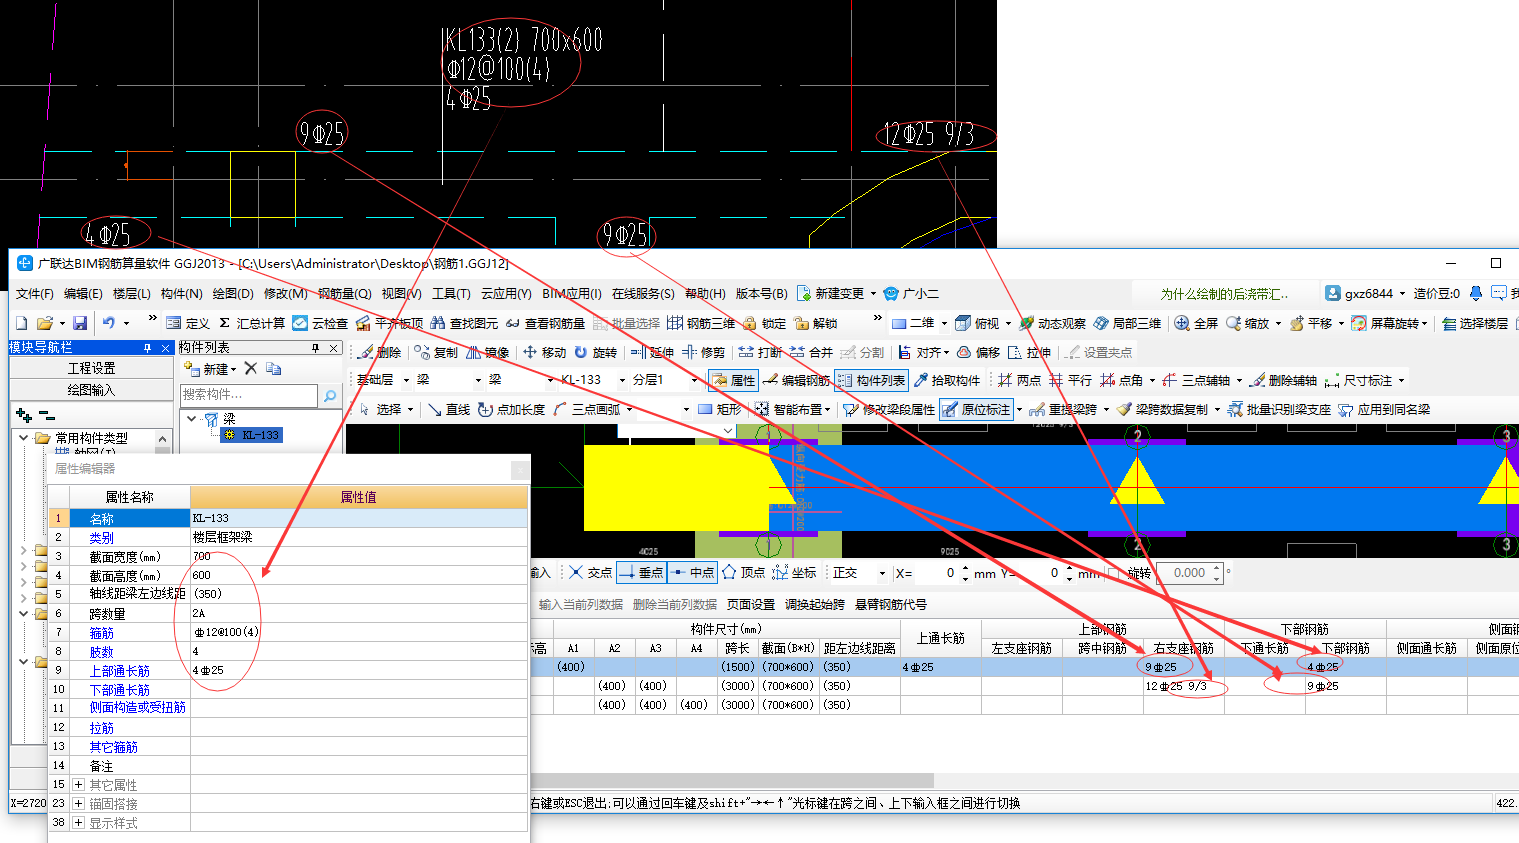
Task: Open 编辑(E) menu
Action: tap(83, 293)
